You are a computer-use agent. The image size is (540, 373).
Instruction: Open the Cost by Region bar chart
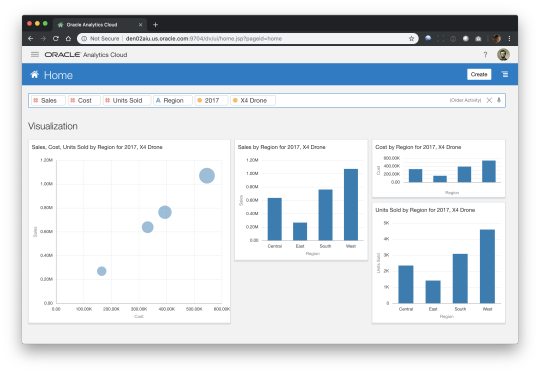click(438, 169)
